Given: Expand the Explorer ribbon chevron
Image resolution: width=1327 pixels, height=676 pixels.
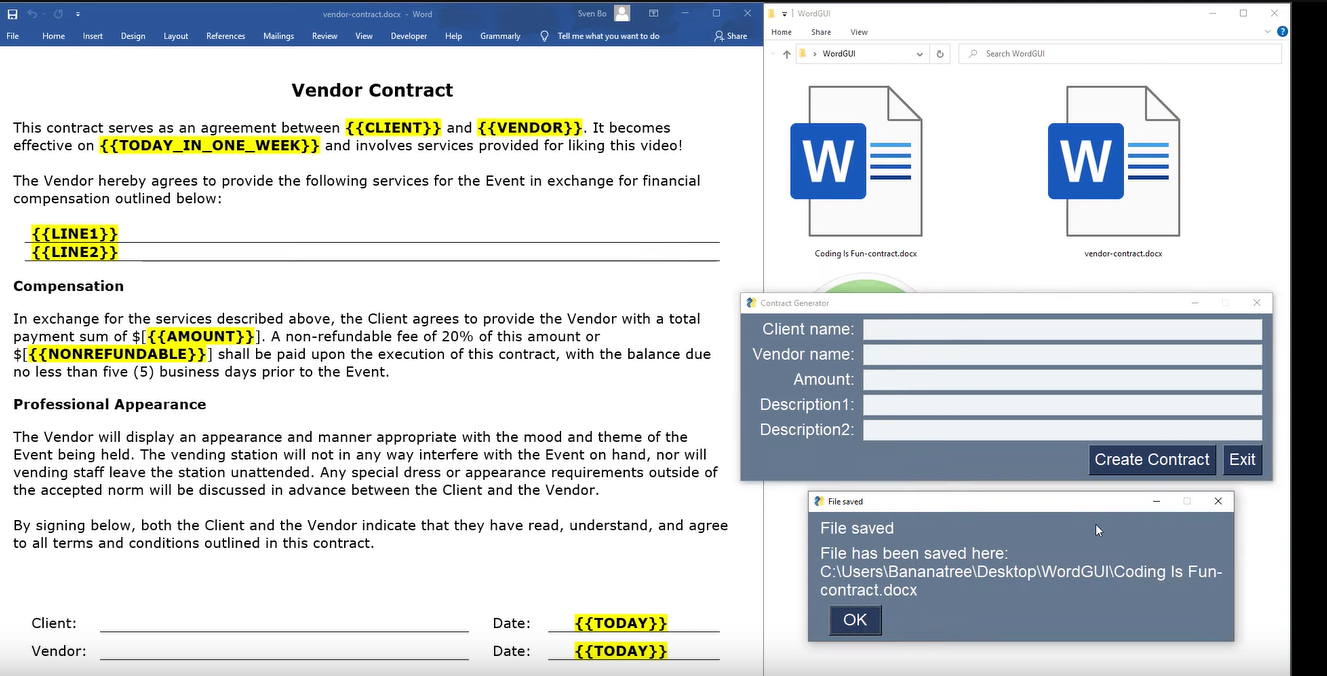Looking at the screenshot, I should pyautogui.click(x=1268, y=32).
